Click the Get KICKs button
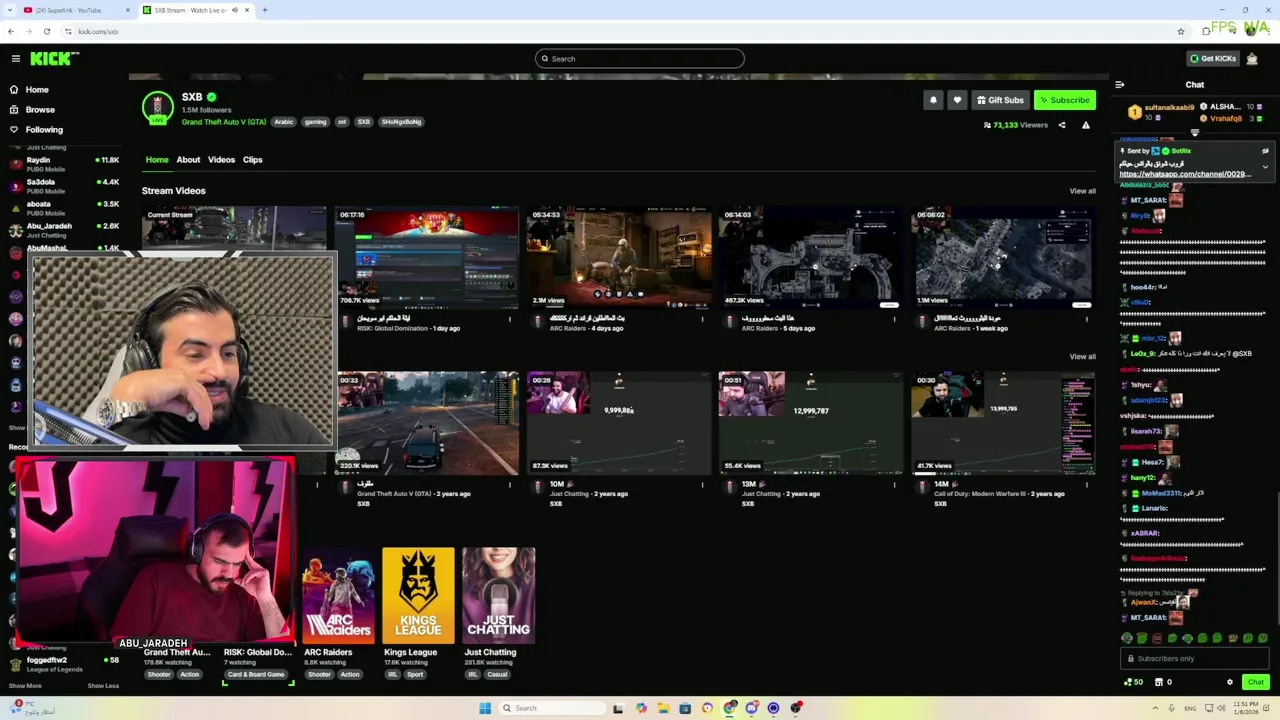The height and width of the screenshot is (720, 1280). point(1212,59)
